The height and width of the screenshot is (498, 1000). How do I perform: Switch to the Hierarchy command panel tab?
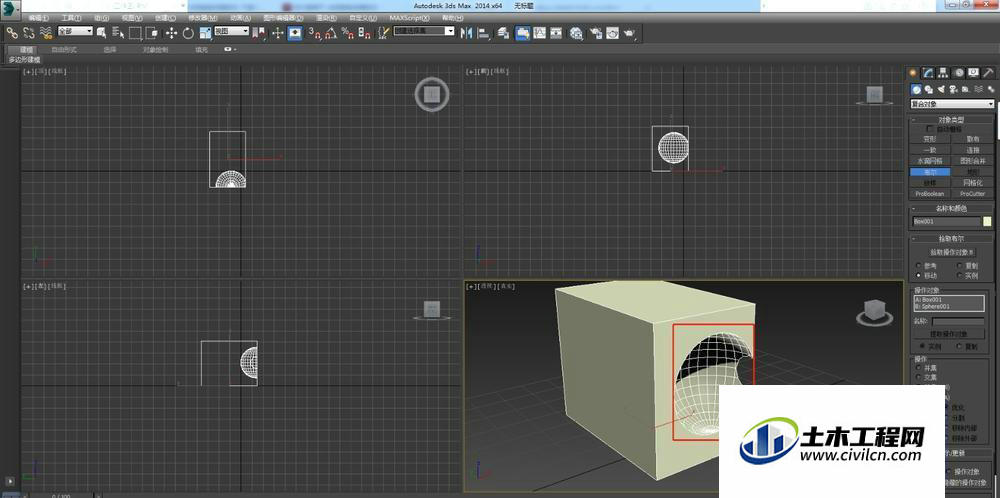coord(943,73)
